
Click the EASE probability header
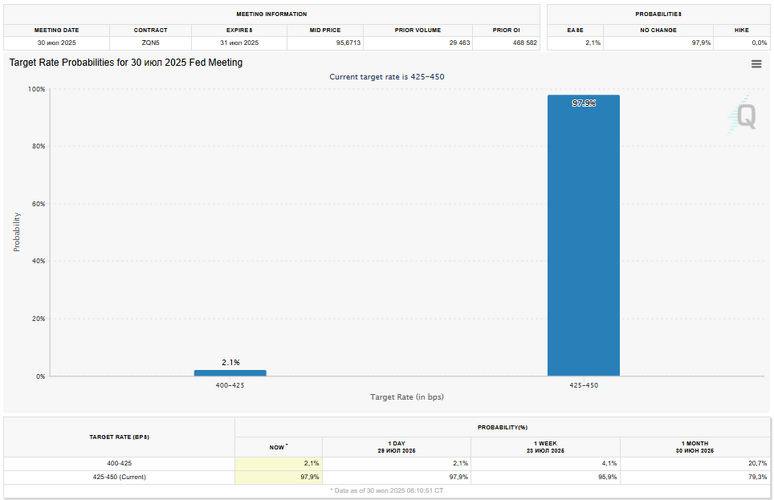coord(576,30)
